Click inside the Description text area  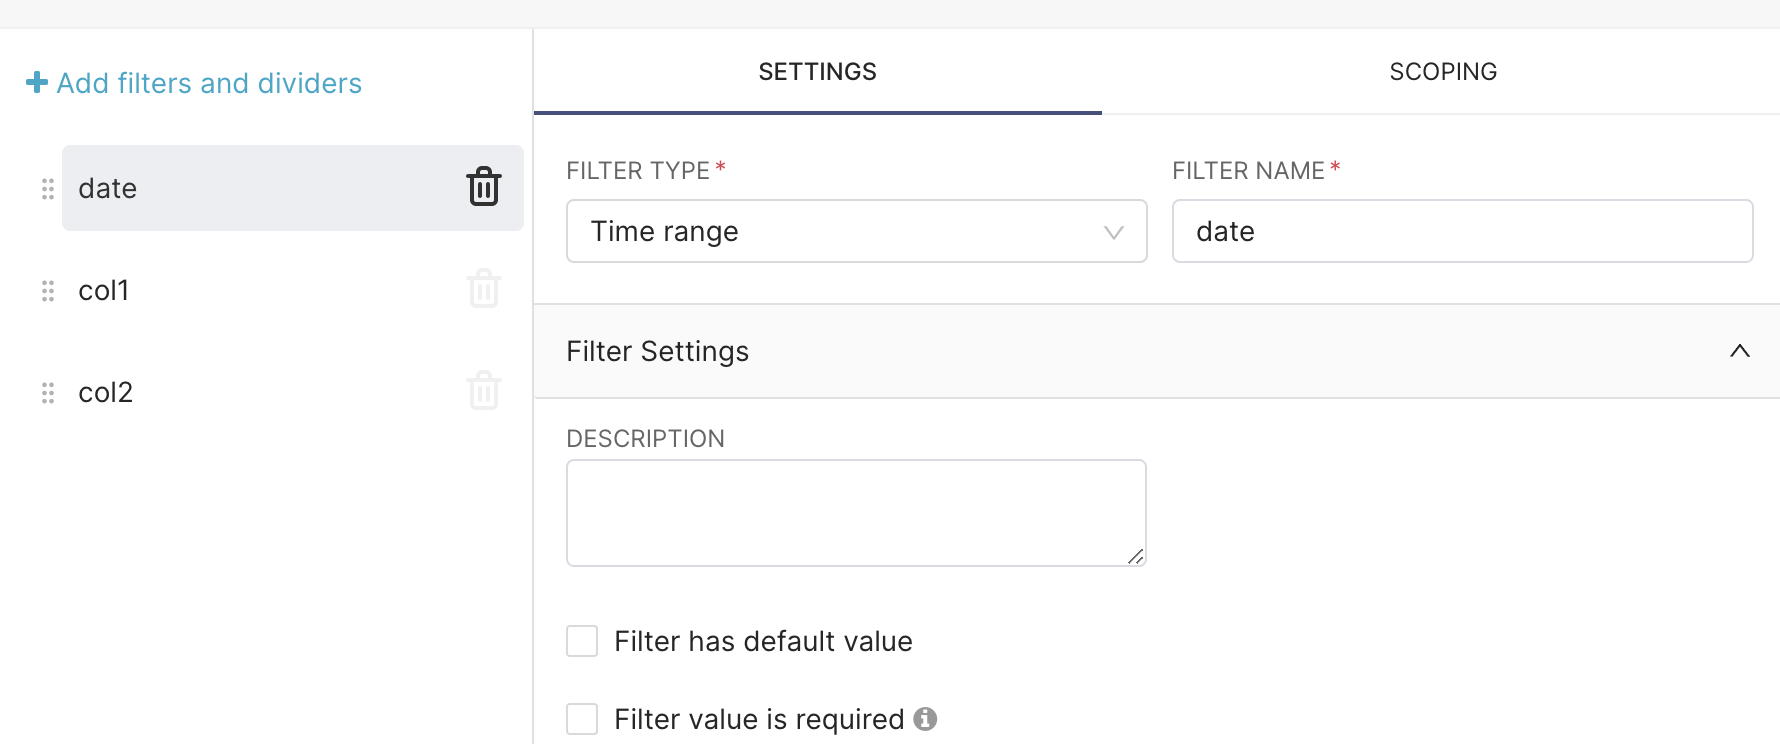[856, 512]
